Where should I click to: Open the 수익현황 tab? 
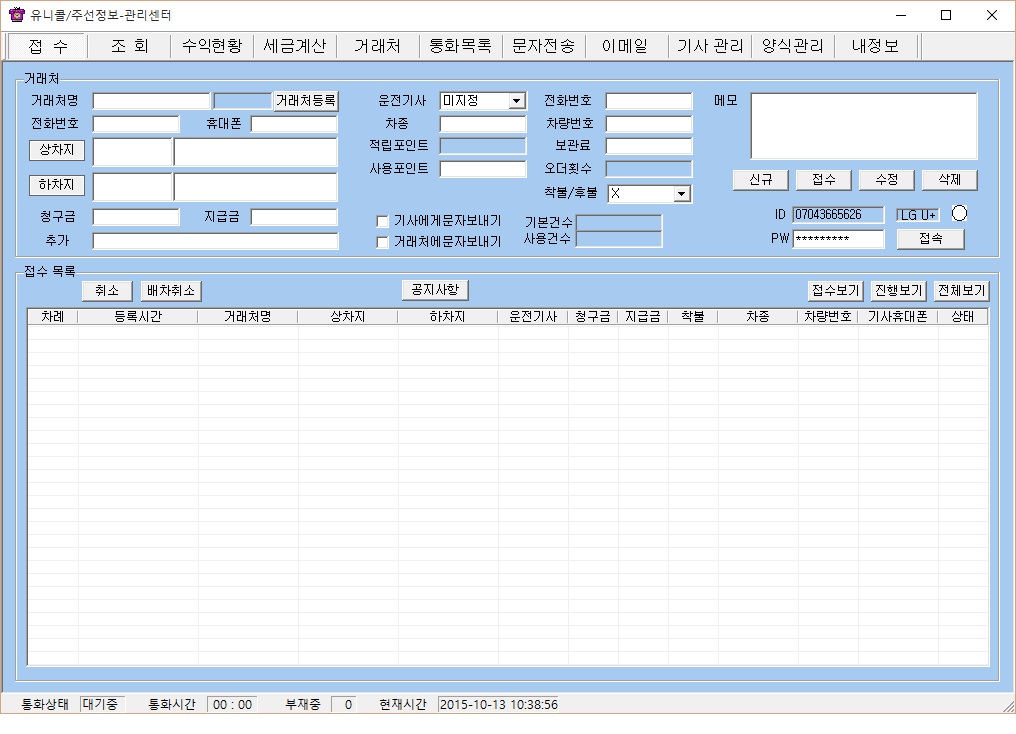tap(212, 46)
